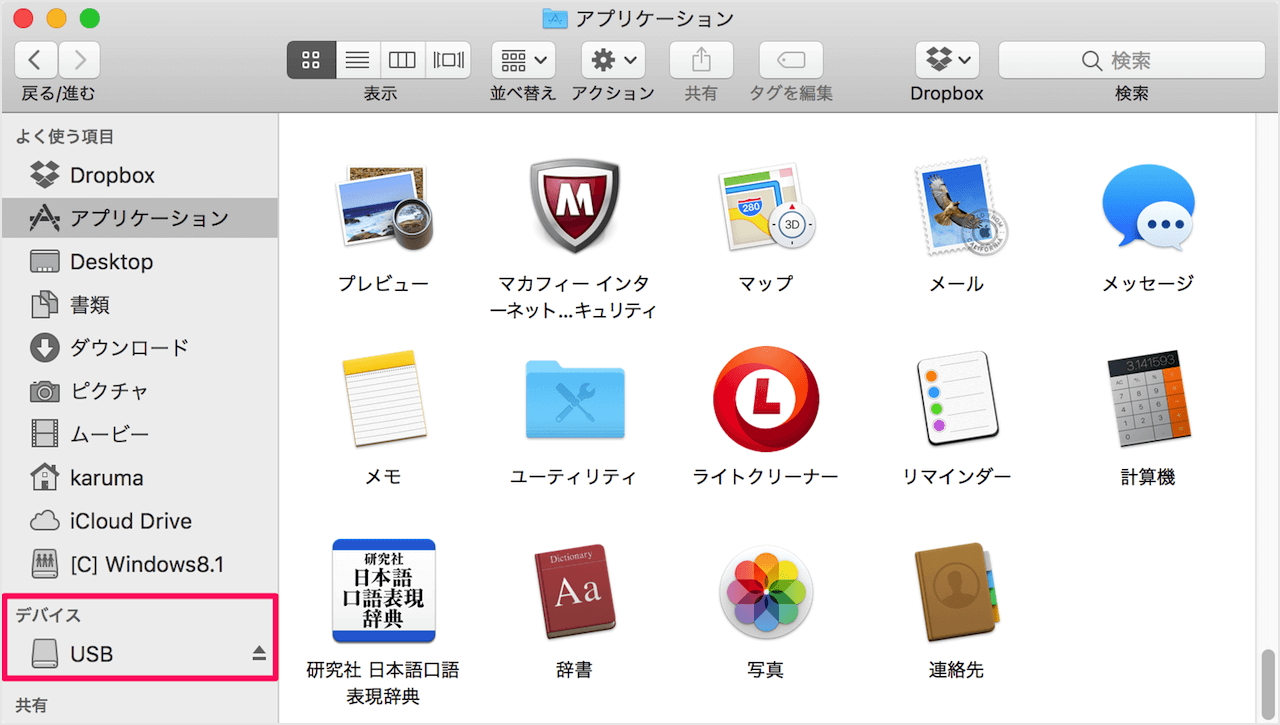
Task: Switch to list view
Action: [x=357, y=60]
